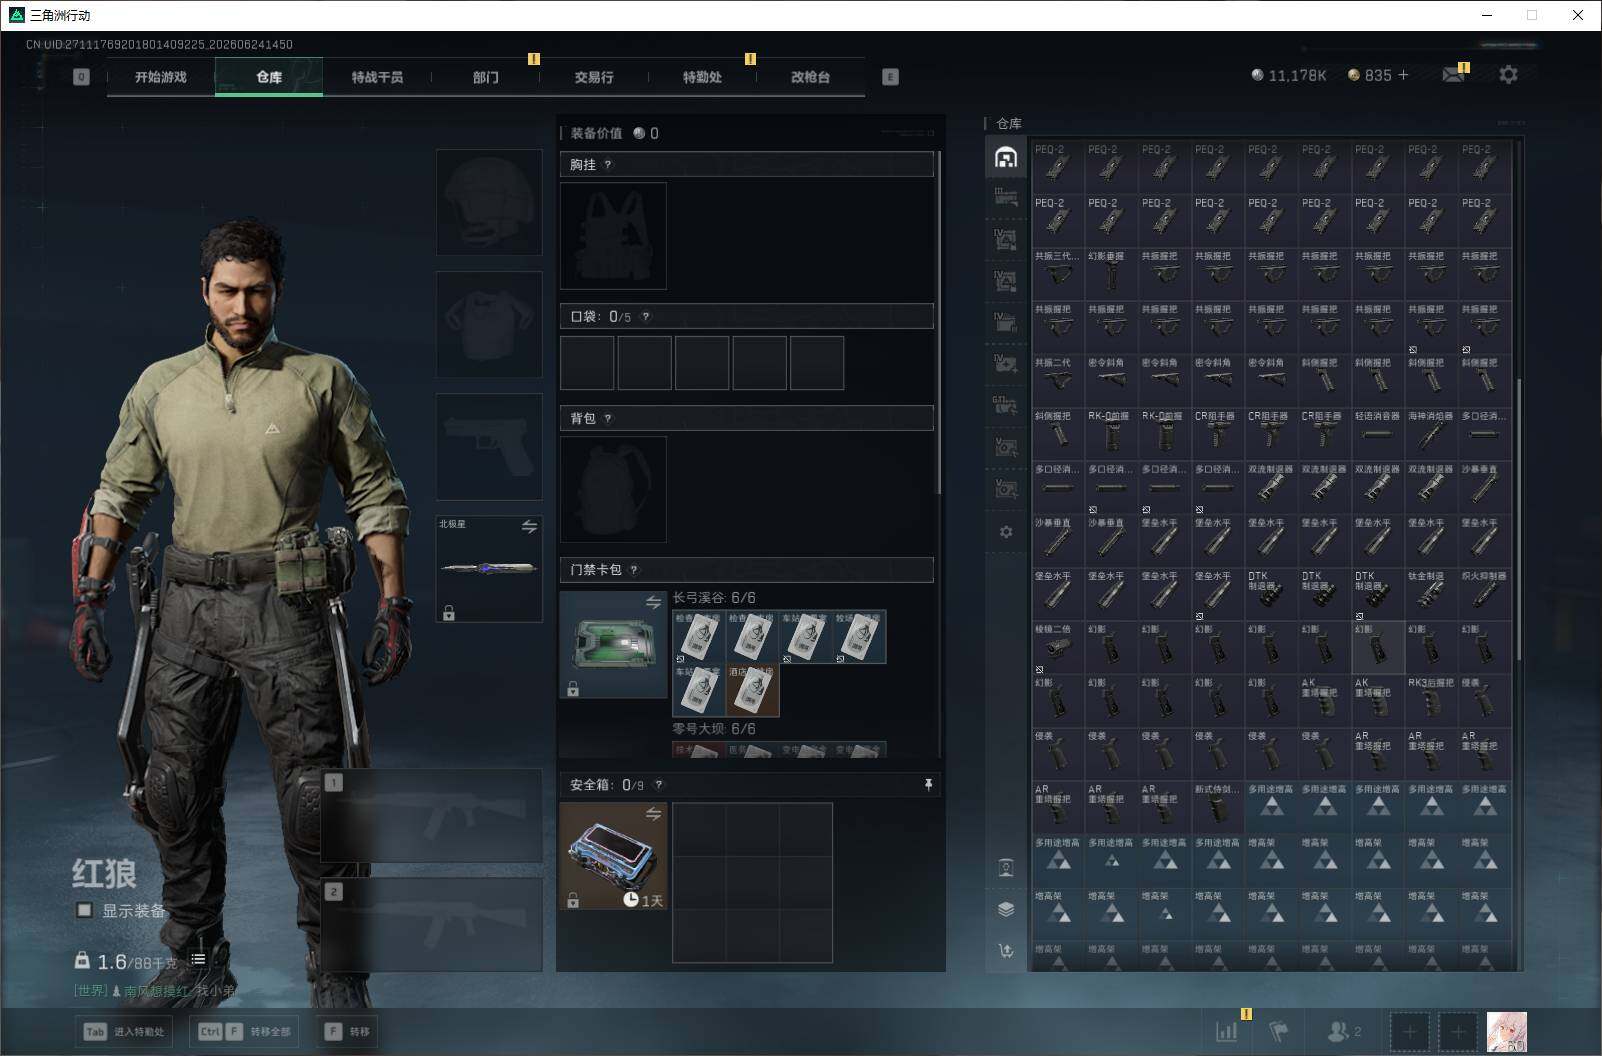
Task: Click the E next-tab key icon
Action: point(890,77)
